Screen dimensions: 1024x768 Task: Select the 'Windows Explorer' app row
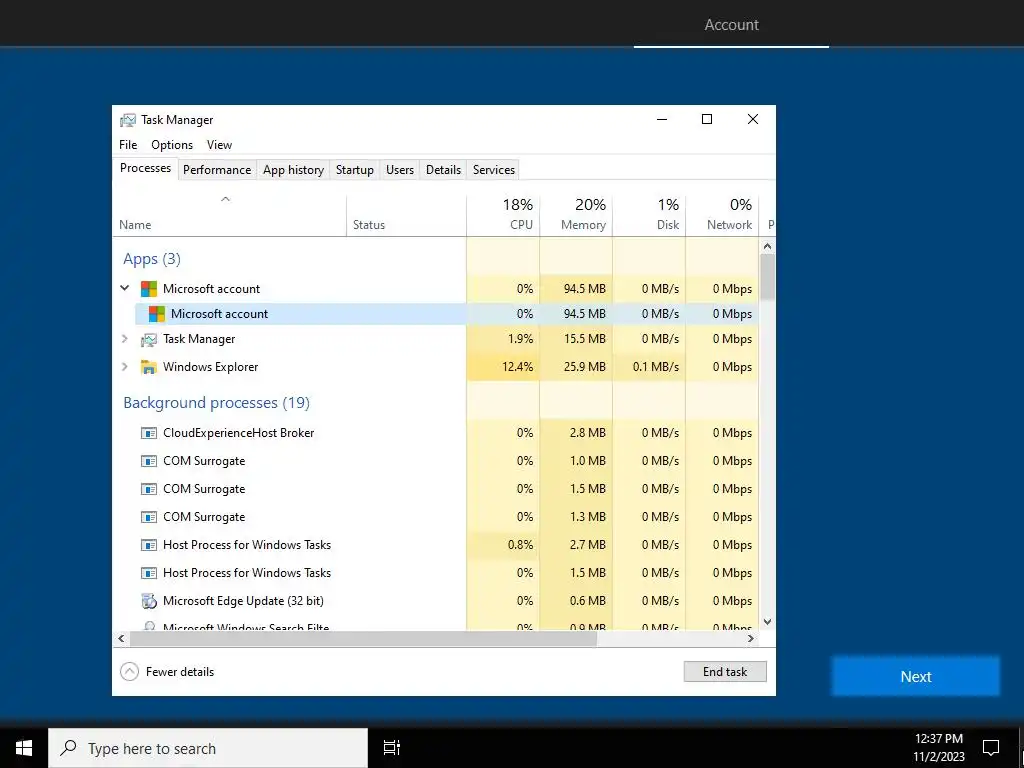(x=436, y=367)
